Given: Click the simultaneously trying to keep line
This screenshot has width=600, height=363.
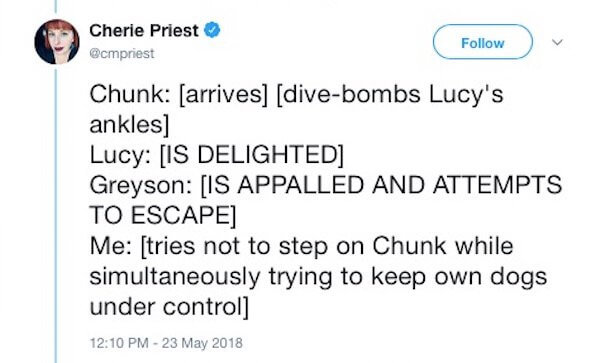Looking at the screenshot, I should pos(318,277).
